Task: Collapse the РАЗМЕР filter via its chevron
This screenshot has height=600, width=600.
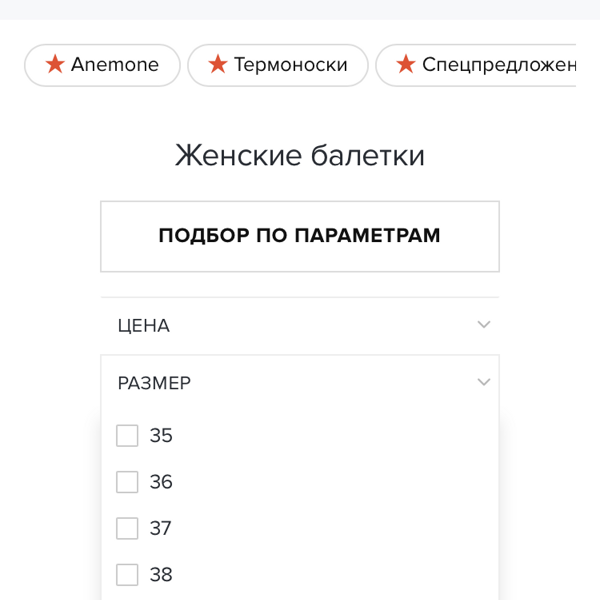Action: pos(484,382)
